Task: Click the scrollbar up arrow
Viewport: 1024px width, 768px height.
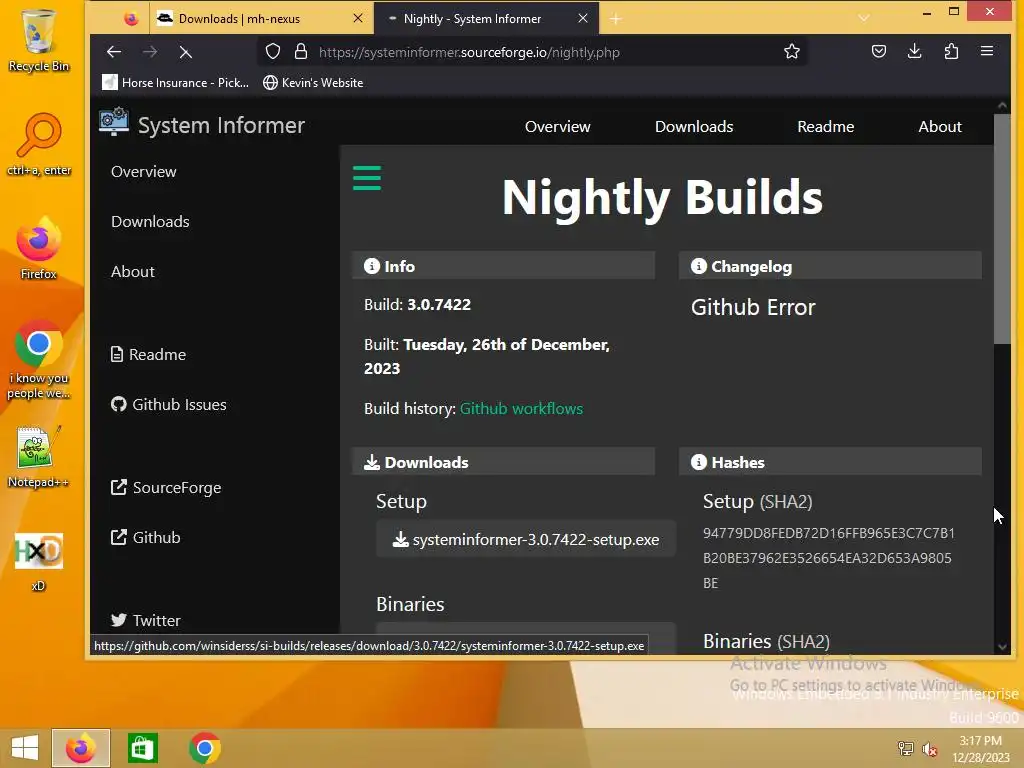Action: tap(1002, 106)
